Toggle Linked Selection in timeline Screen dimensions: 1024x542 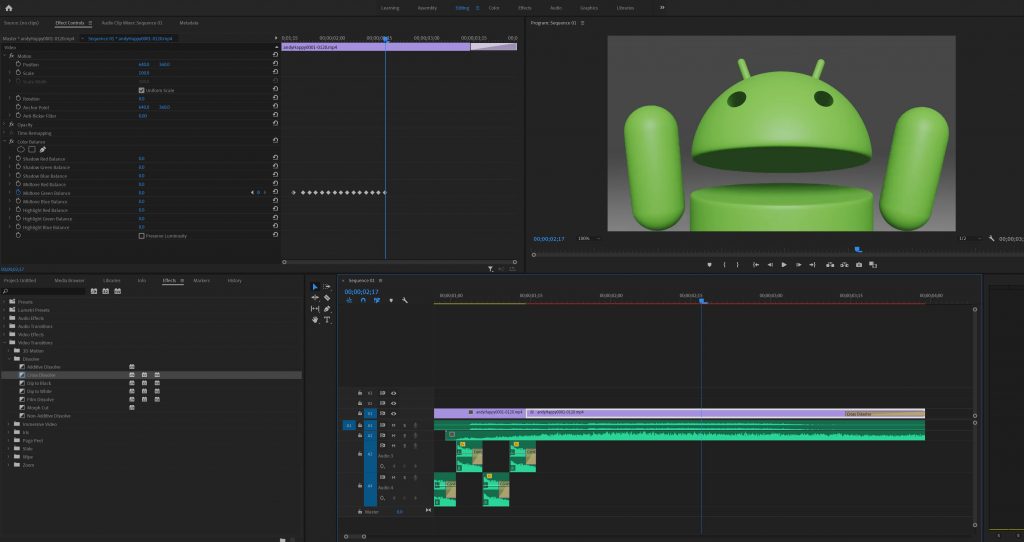[377, 300]
